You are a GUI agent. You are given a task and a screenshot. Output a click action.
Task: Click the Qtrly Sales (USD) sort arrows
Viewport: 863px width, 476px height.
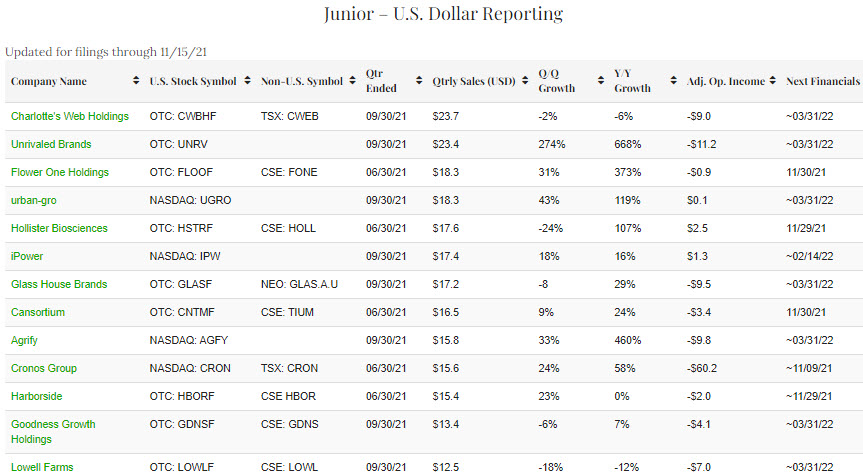tap(526, 81)
